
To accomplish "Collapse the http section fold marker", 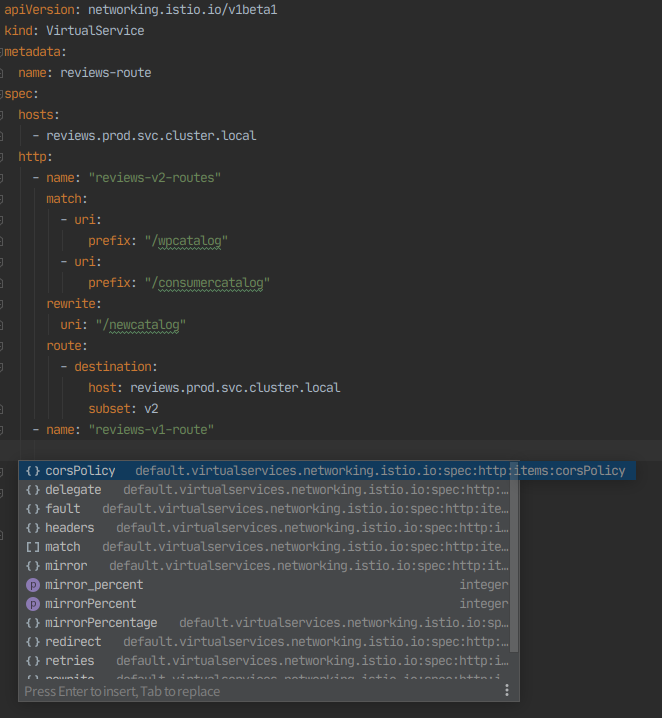I will [x=2, y=157].
